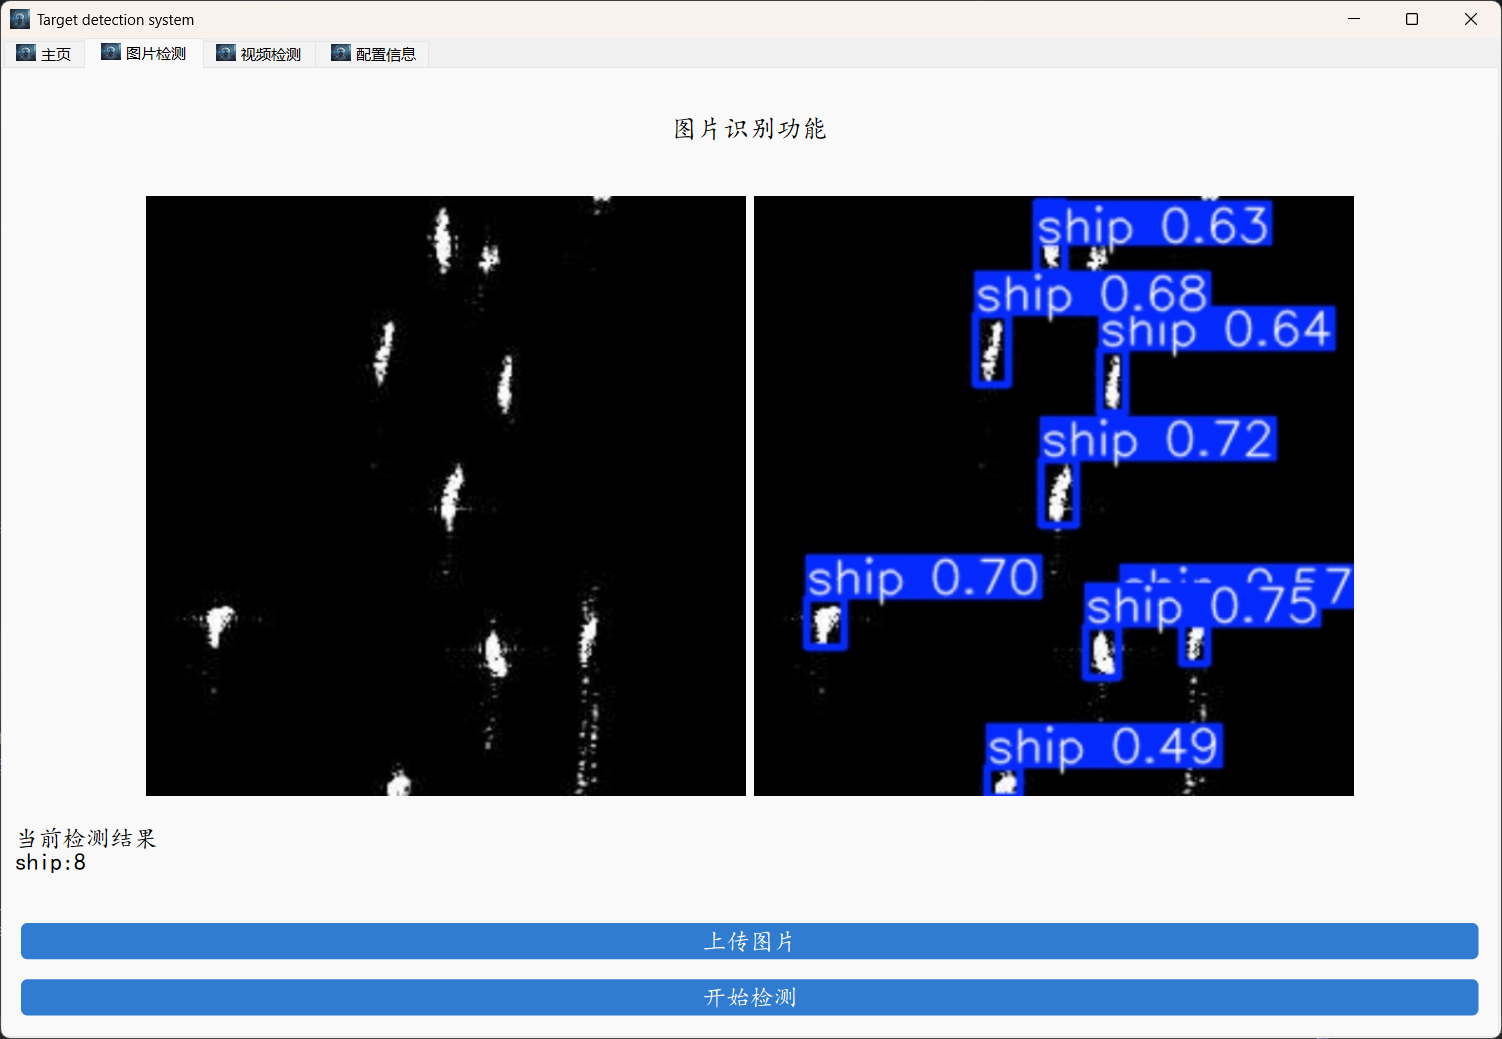
Task: Click the 主页 tab icon
Action: (26, 53)
